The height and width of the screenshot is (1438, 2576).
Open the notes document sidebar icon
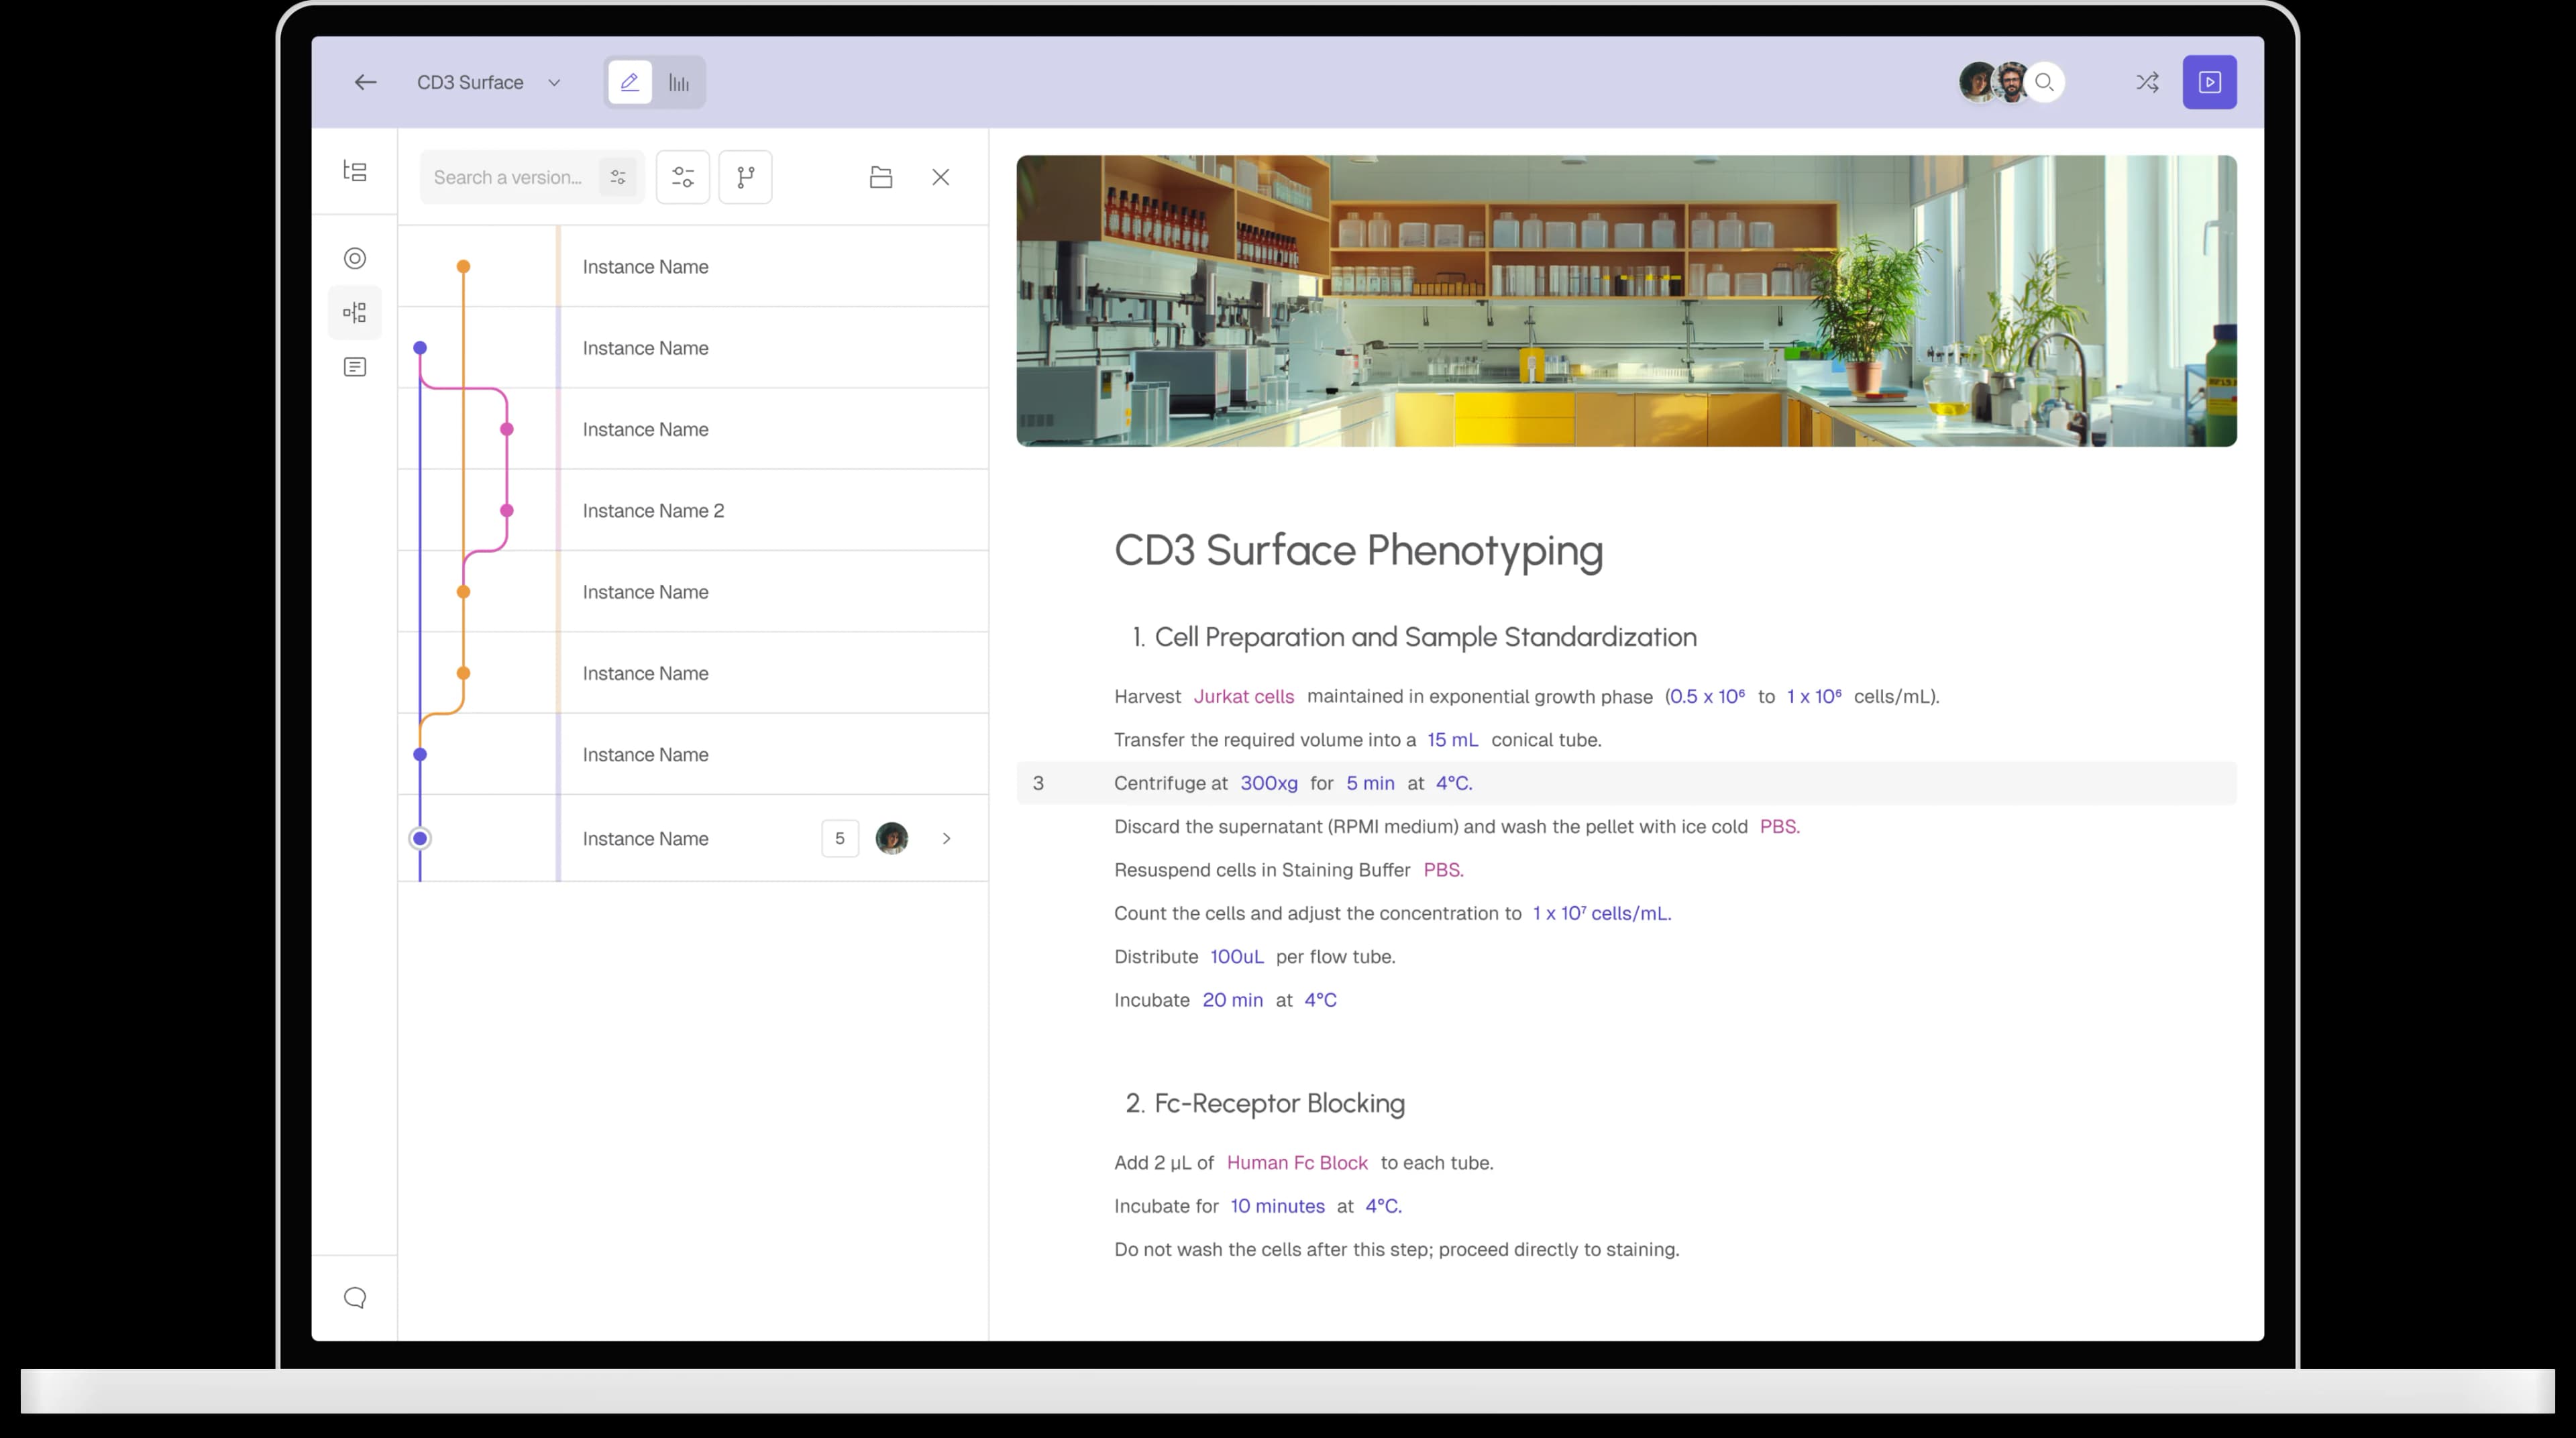(355, 367)
